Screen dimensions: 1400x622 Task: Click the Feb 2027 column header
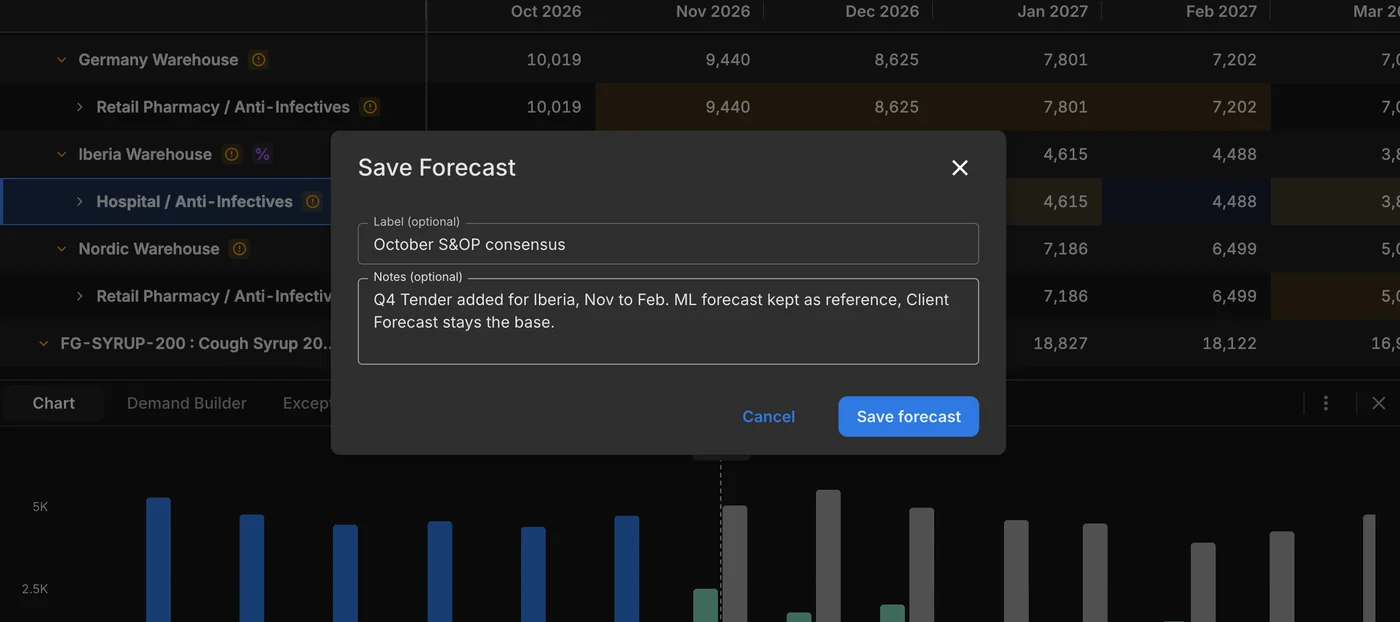[1221, 11]
